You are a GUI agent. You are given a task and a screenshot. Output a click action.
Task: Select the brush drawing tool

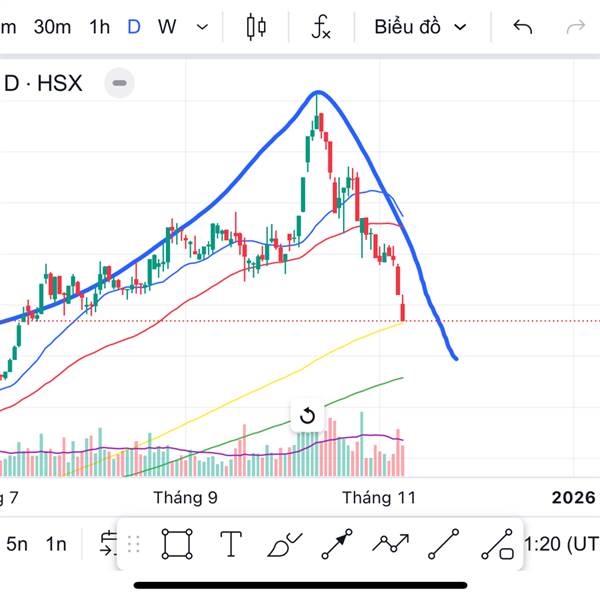(x=284, y=545)
